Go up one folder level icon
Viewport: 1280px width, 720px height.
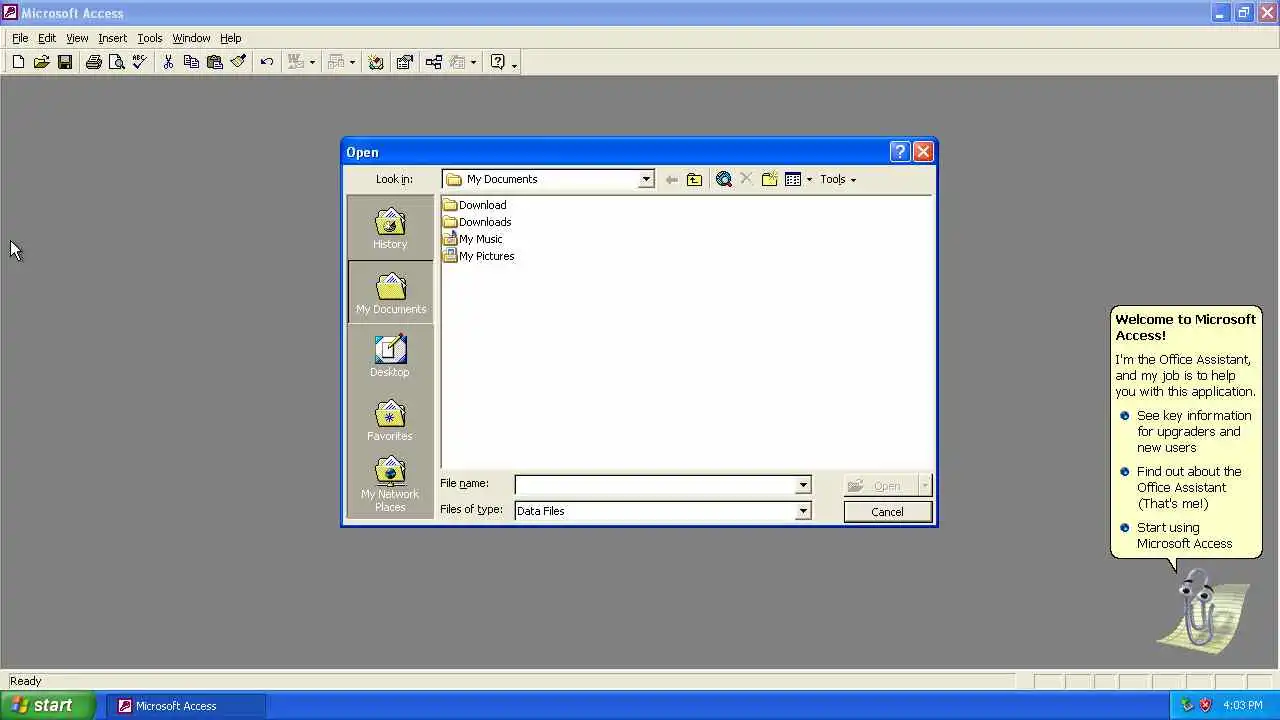[x=694, y=179]
